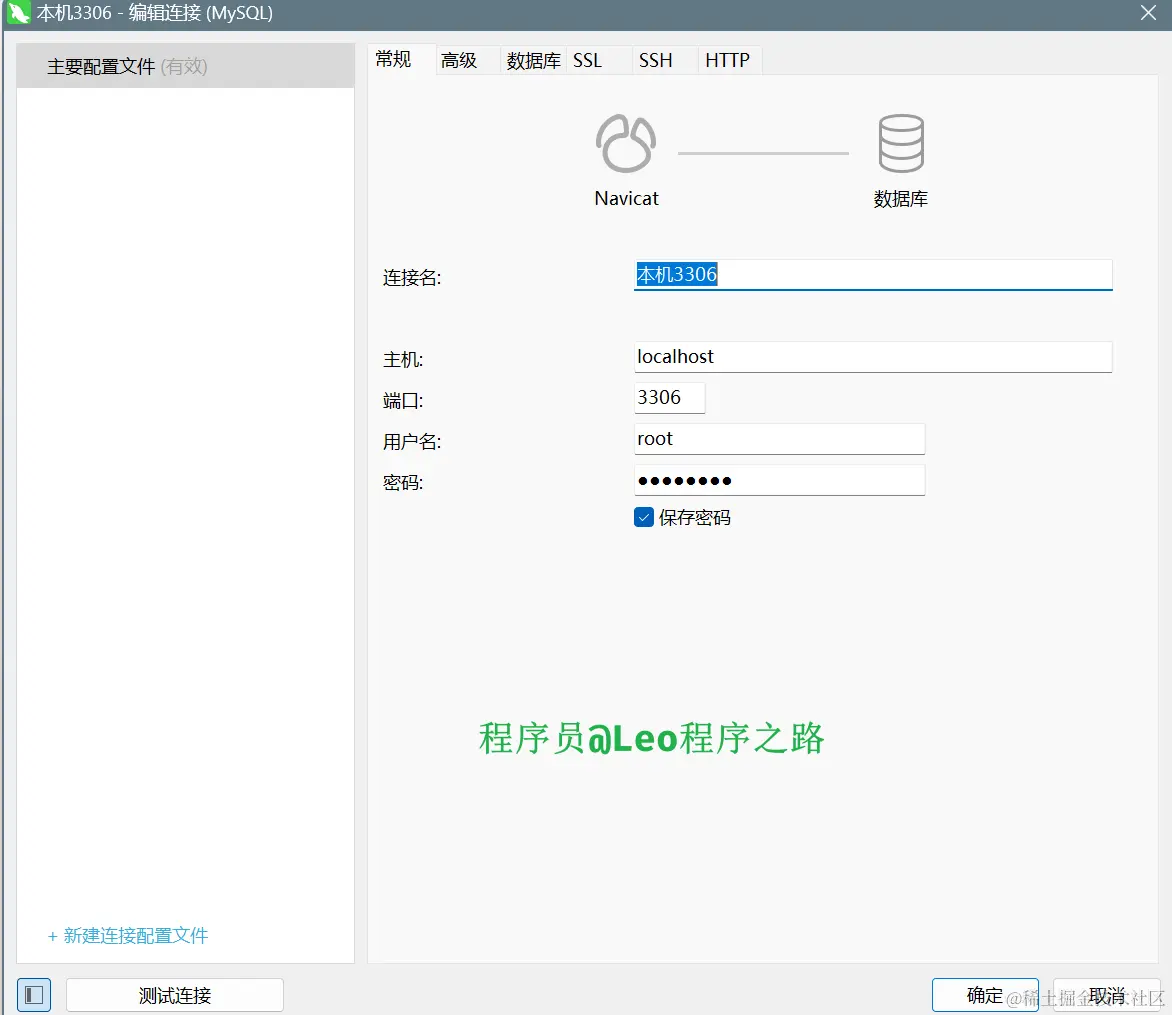Click the 主机 localhost field
1172x1015 pixels.
(873, 357)
